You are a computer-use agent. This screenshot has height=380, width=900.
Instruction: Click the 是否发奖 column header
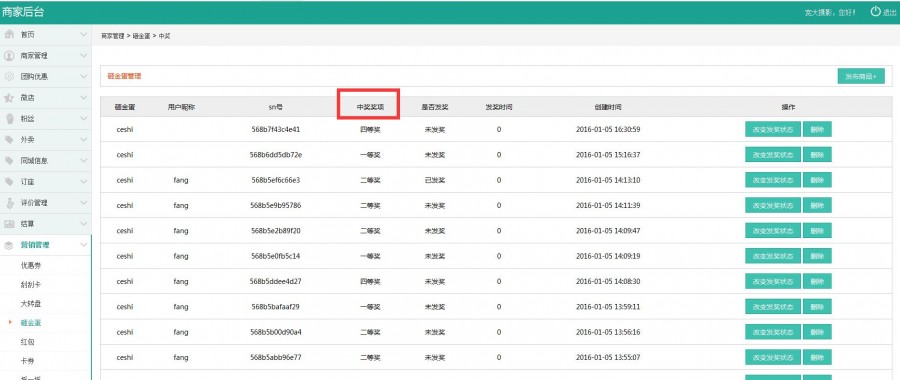click(x=435, y=107)
